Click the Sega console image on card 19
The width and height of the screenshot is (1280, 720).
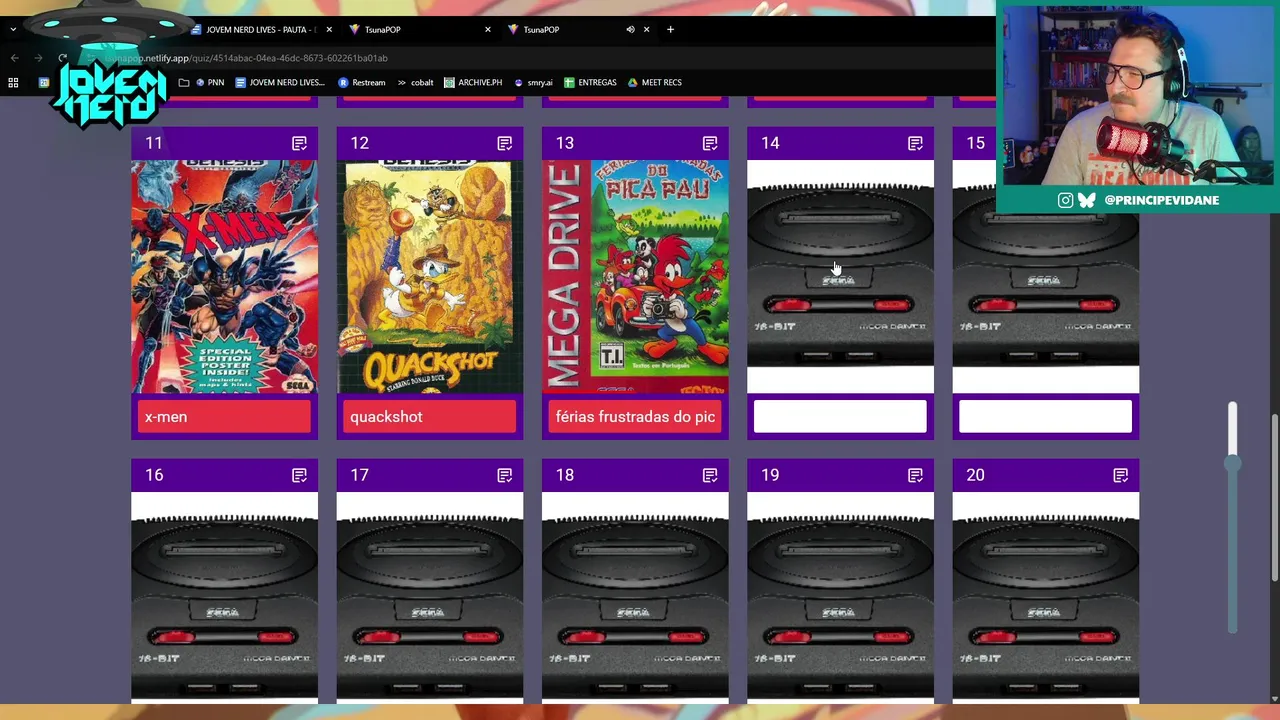[x=840, y=597]
